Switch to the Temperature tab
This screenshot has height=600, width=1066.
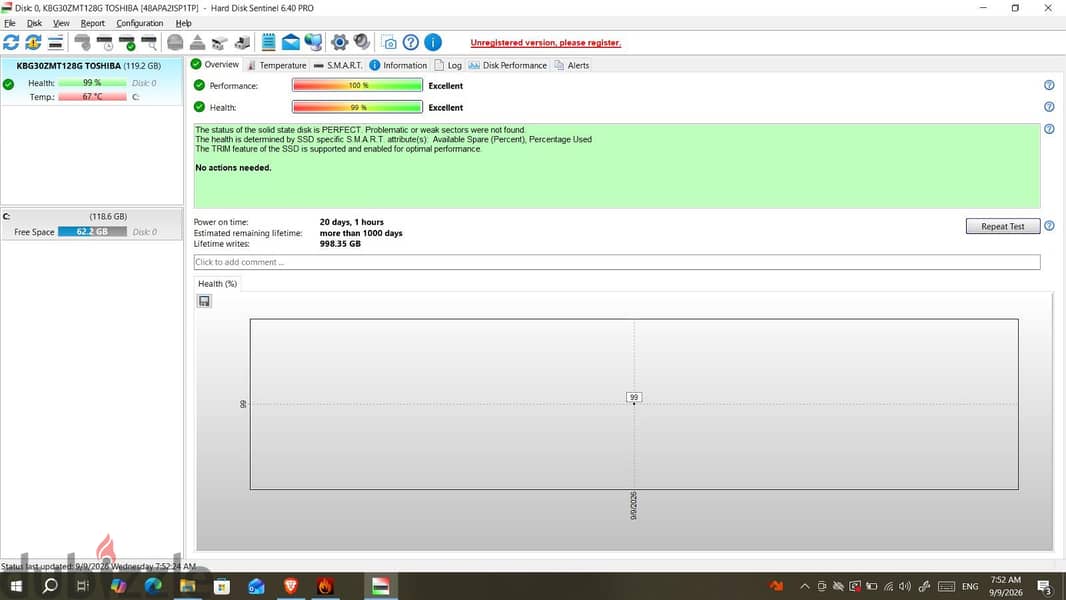pyautogui.click(x=276, y=65)
